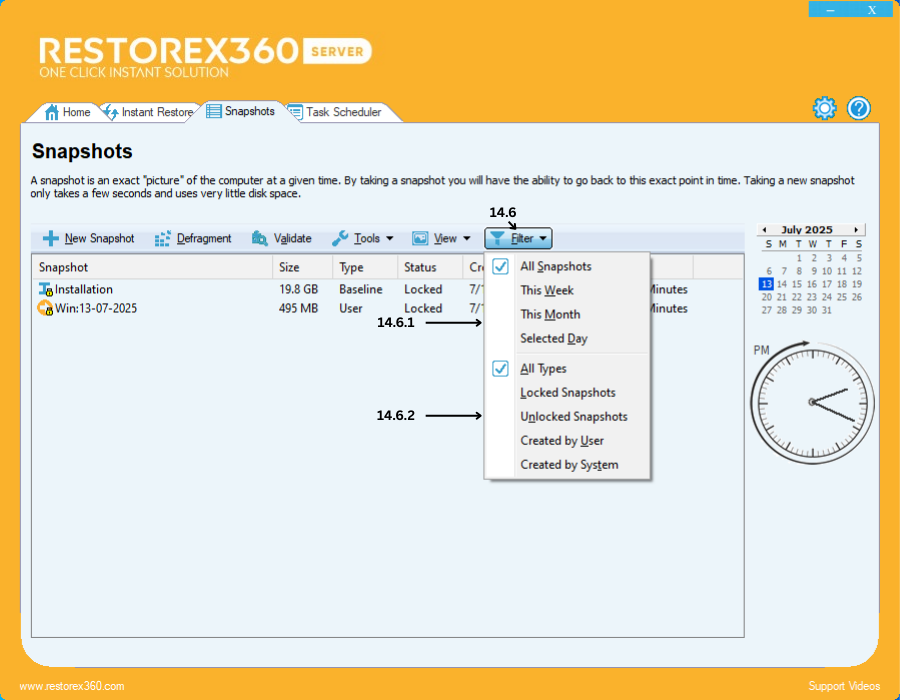900x700 pixels.
Task: Open the Support Videos link
Action: pos(844,686)
